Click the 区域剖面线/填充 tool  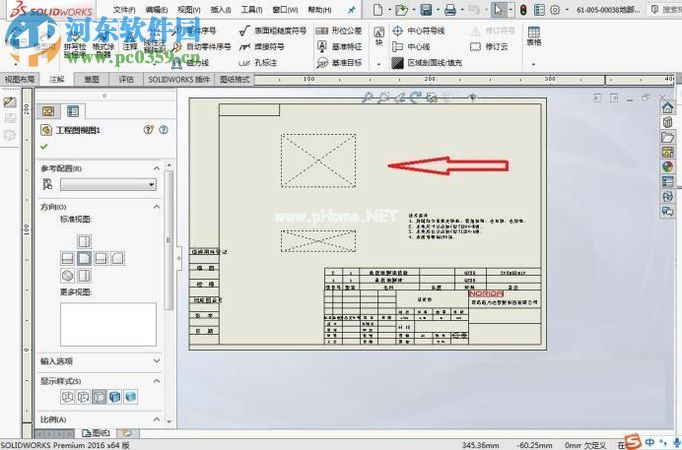pyautogui.click(x=426, y=63)
